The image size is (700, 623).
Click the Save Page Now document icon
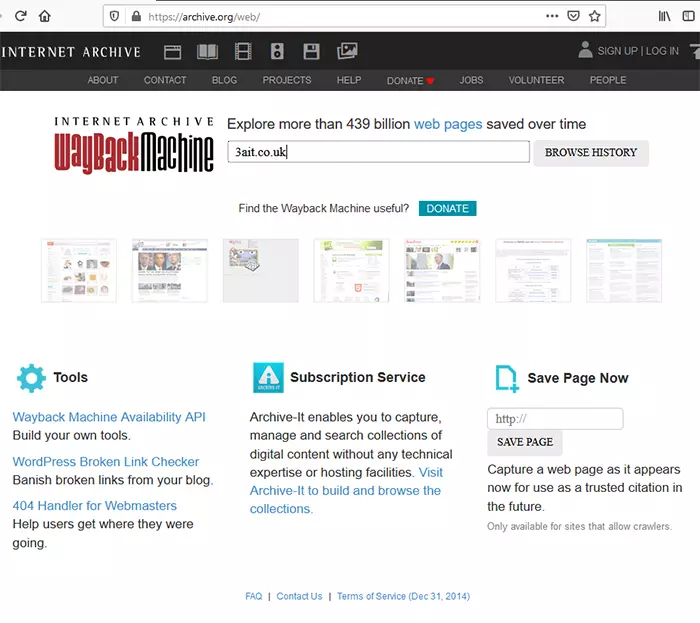[x=507, y=379]
